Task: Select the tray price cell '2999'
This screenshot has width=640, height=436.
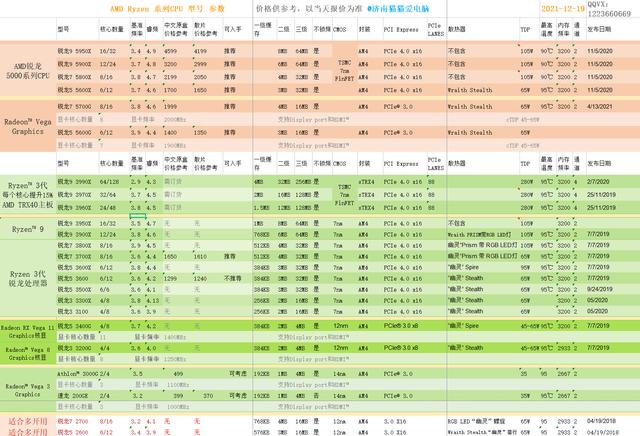Action: pyautogui.click(x=200, y=65)
